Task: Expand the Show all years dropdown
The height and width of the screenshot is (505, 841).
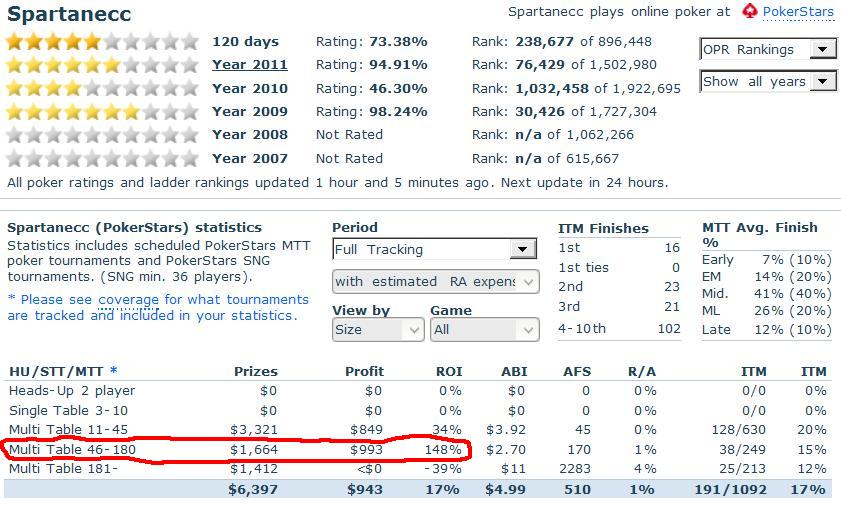Action: click(x=767, y=81)
